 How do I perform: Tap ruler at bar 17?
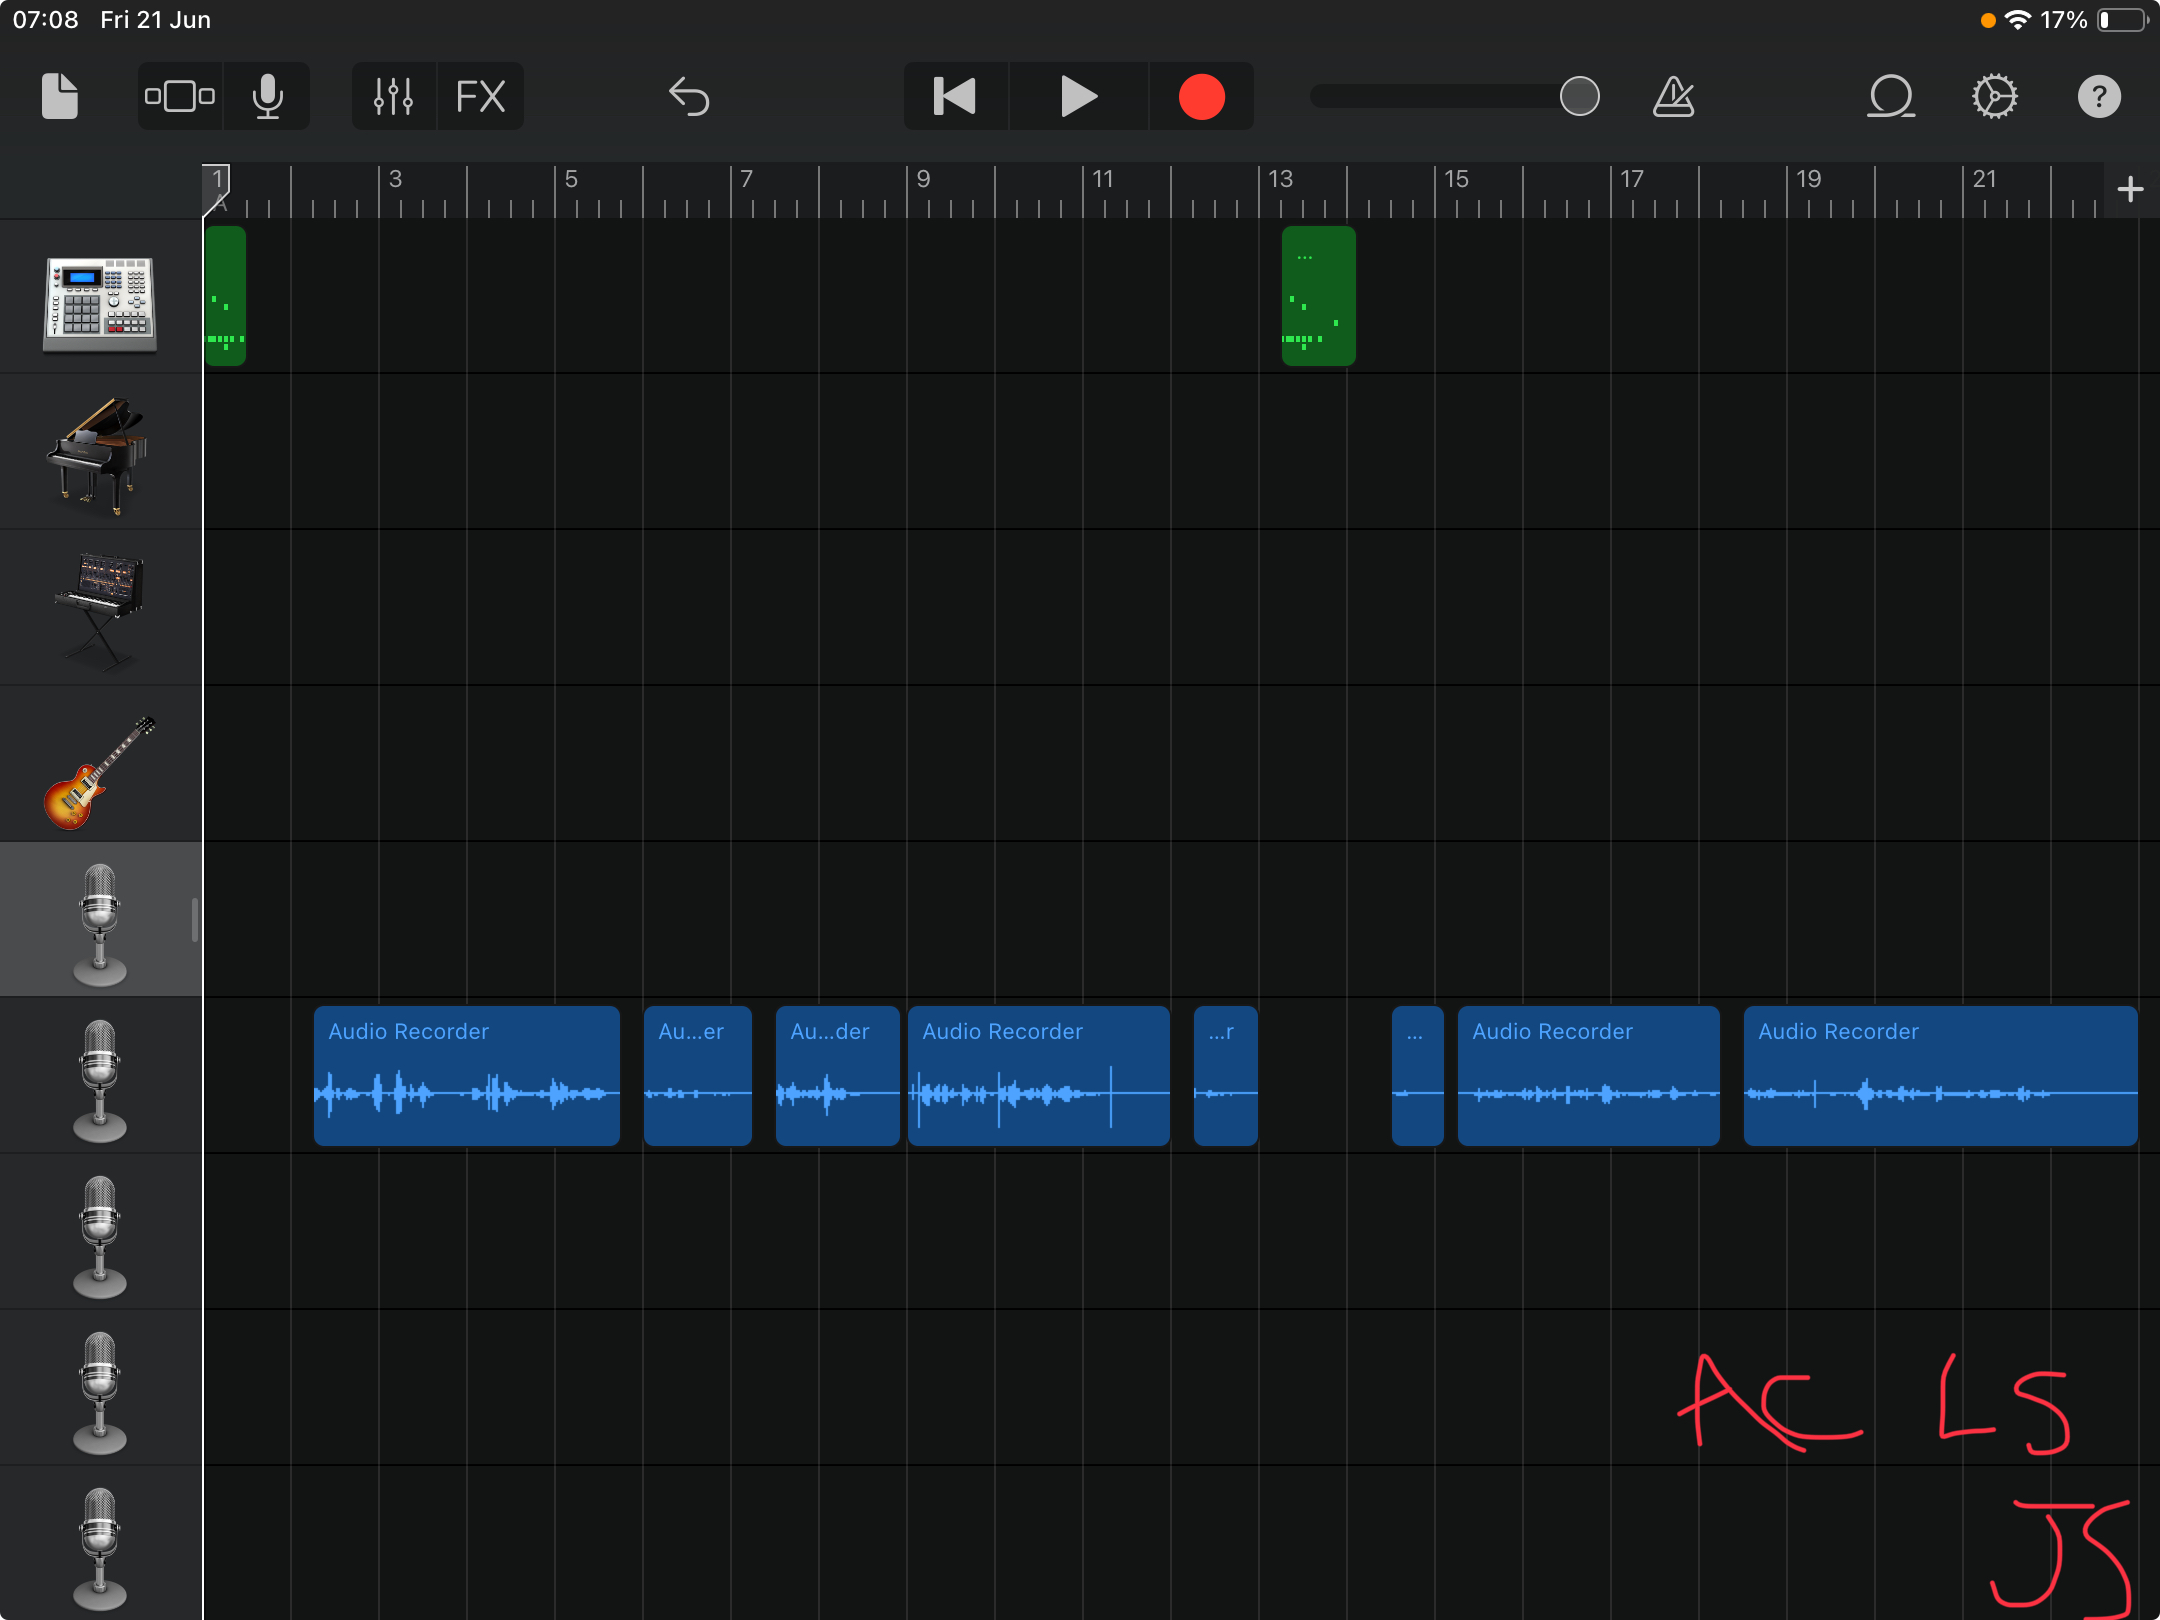[x=1632, y=180]
